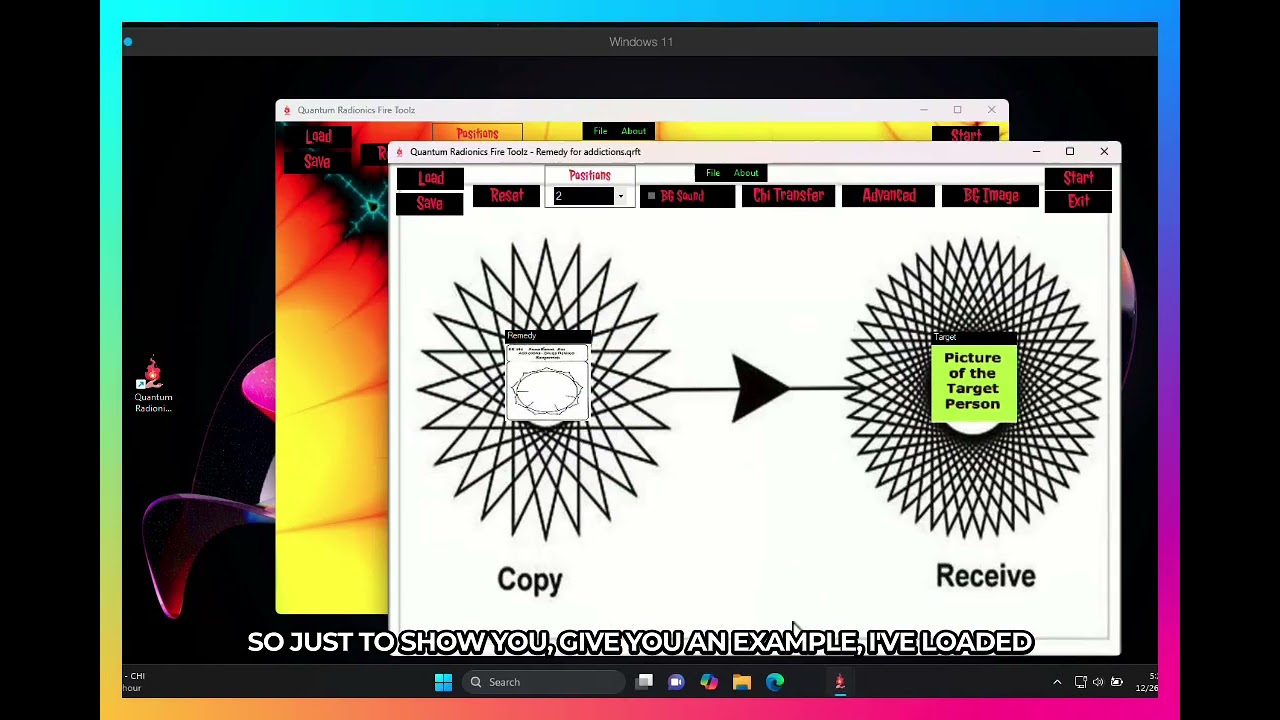The height and width of the screenshot is (720, 1280).
Task: Toggle the BG Sound checkbox
Action: 651,196
